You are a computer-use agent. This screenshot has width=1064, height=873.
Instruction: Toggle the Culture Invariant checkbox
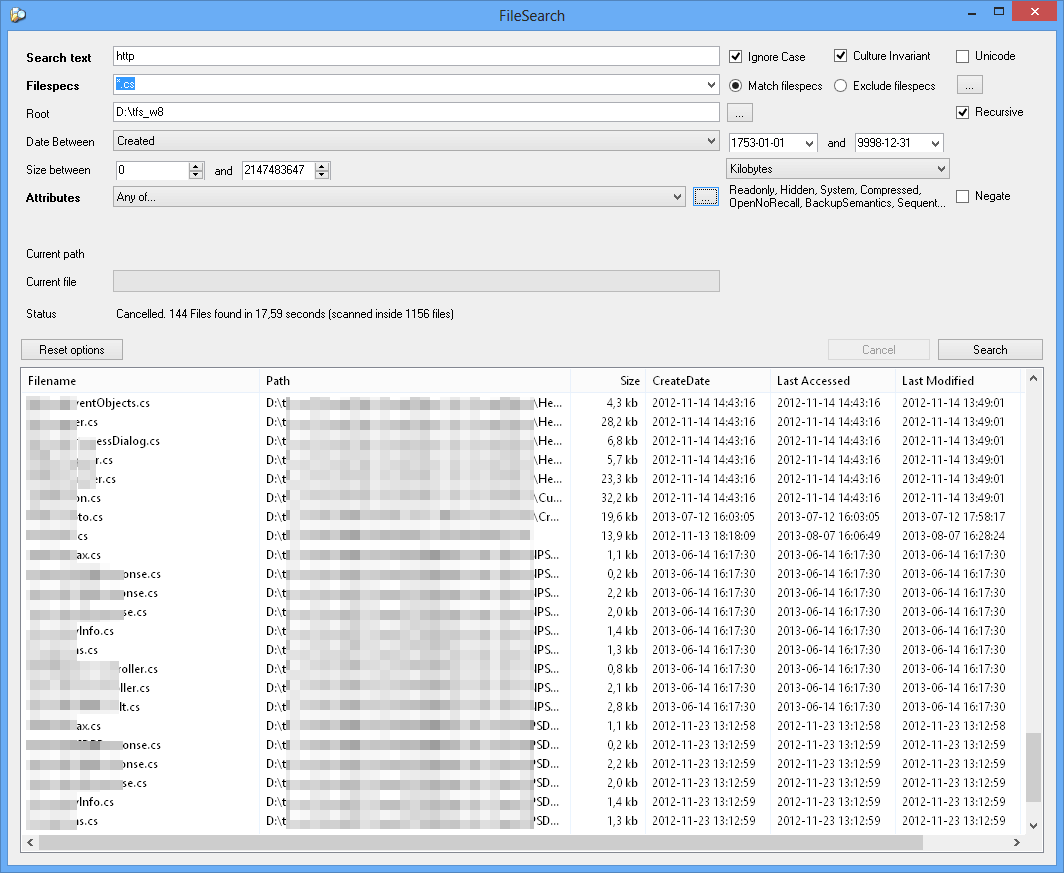pos(840,56)
